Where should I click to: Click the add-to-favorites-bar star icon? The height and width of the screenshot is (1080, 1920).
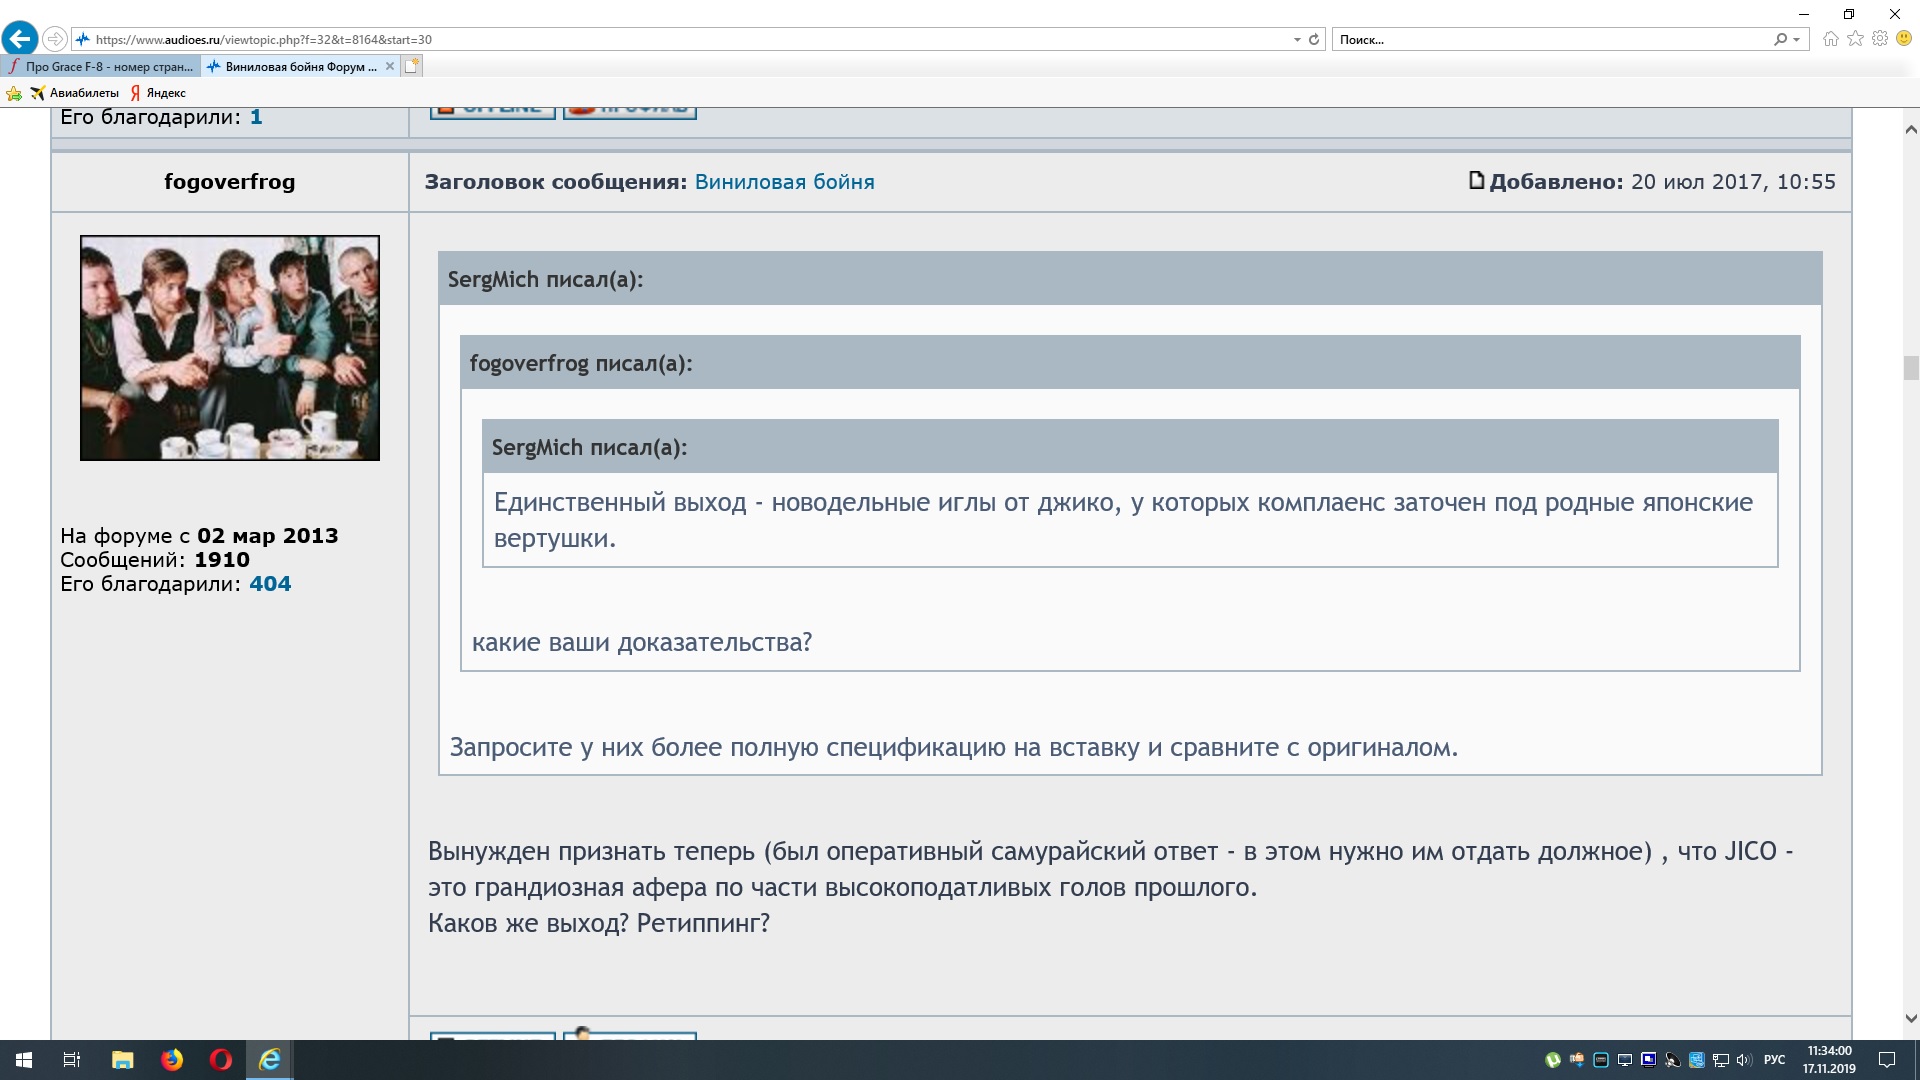click(x=14, y=93)
